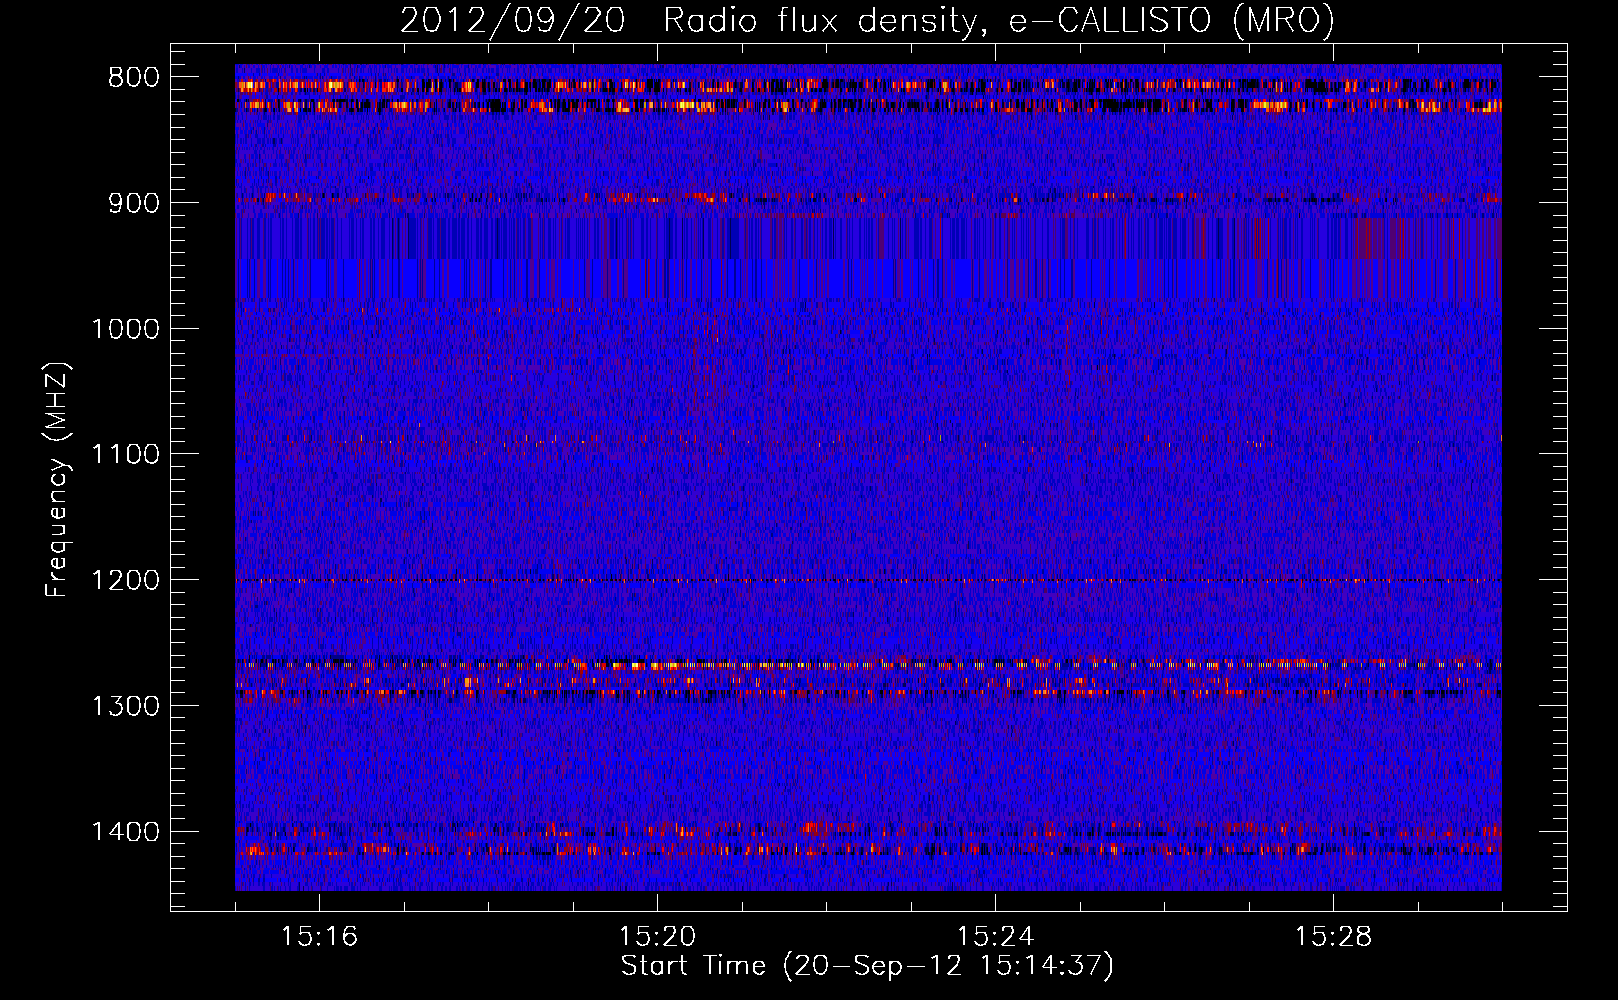
Task: Click the 15:16 time tick label
Action: [x=319, y=937]
